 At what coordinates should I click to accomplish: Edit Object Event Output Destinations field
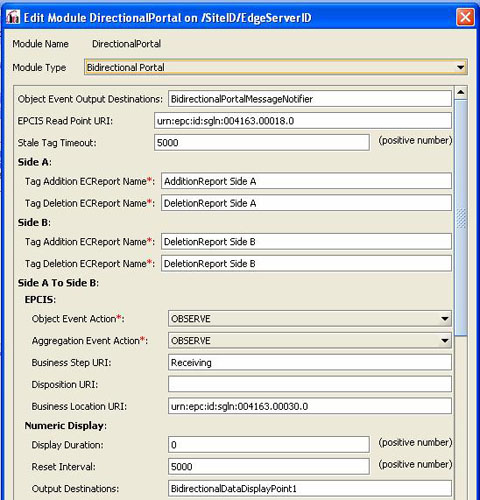[x=310, y=99]
